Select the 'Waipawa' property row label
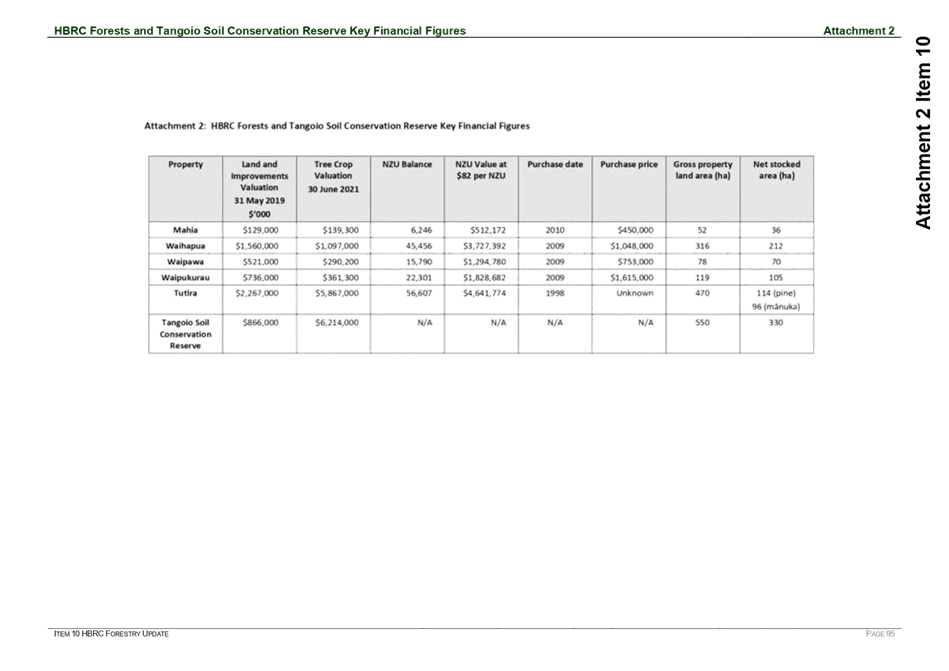Viewport: 949px width, 671px height. (185, 261)
